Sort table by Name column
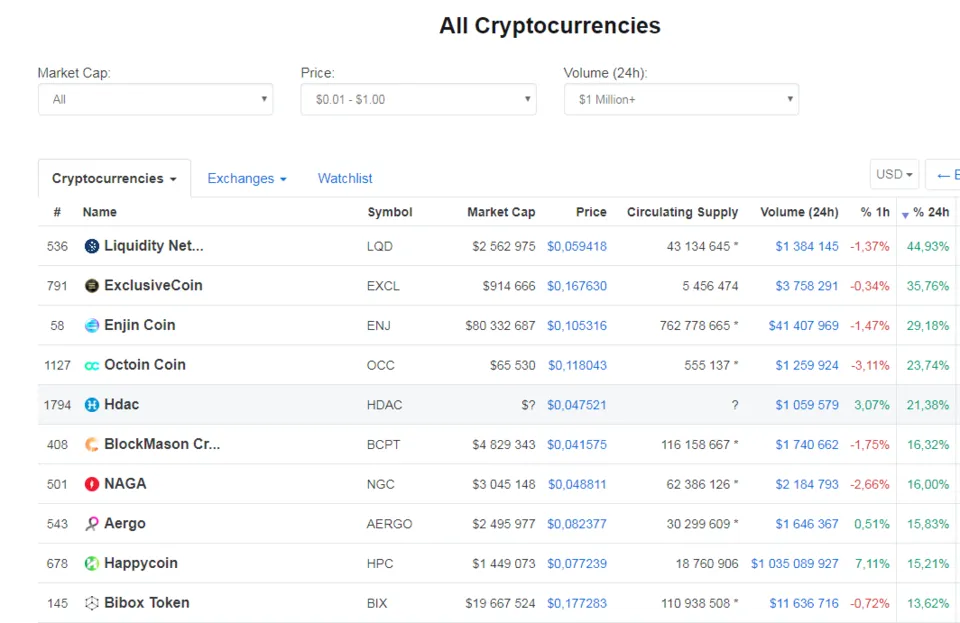This screenshot has height=623, width=960. pyautogui.click(x=100, y=212)
